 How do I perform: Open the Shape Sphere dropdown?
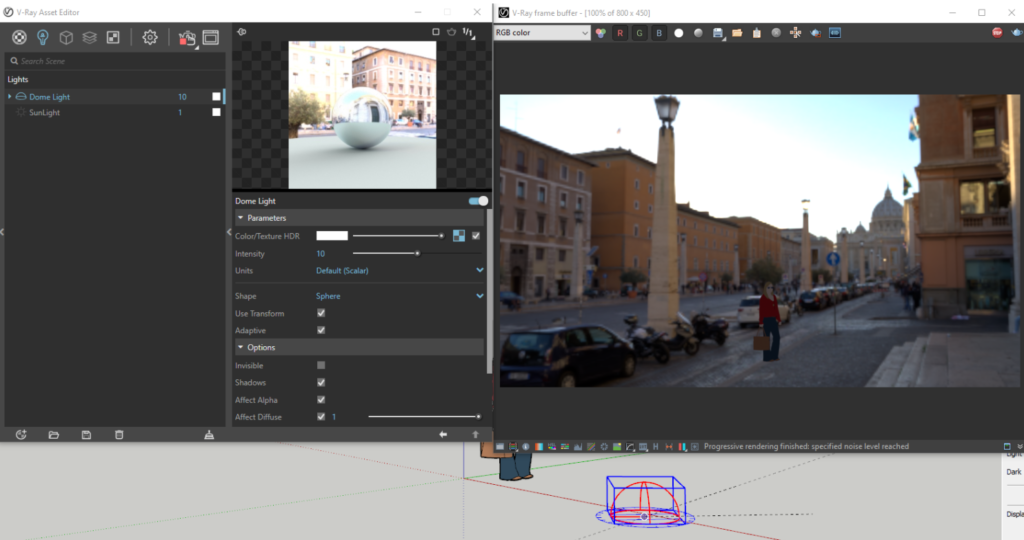pos(400,296)
